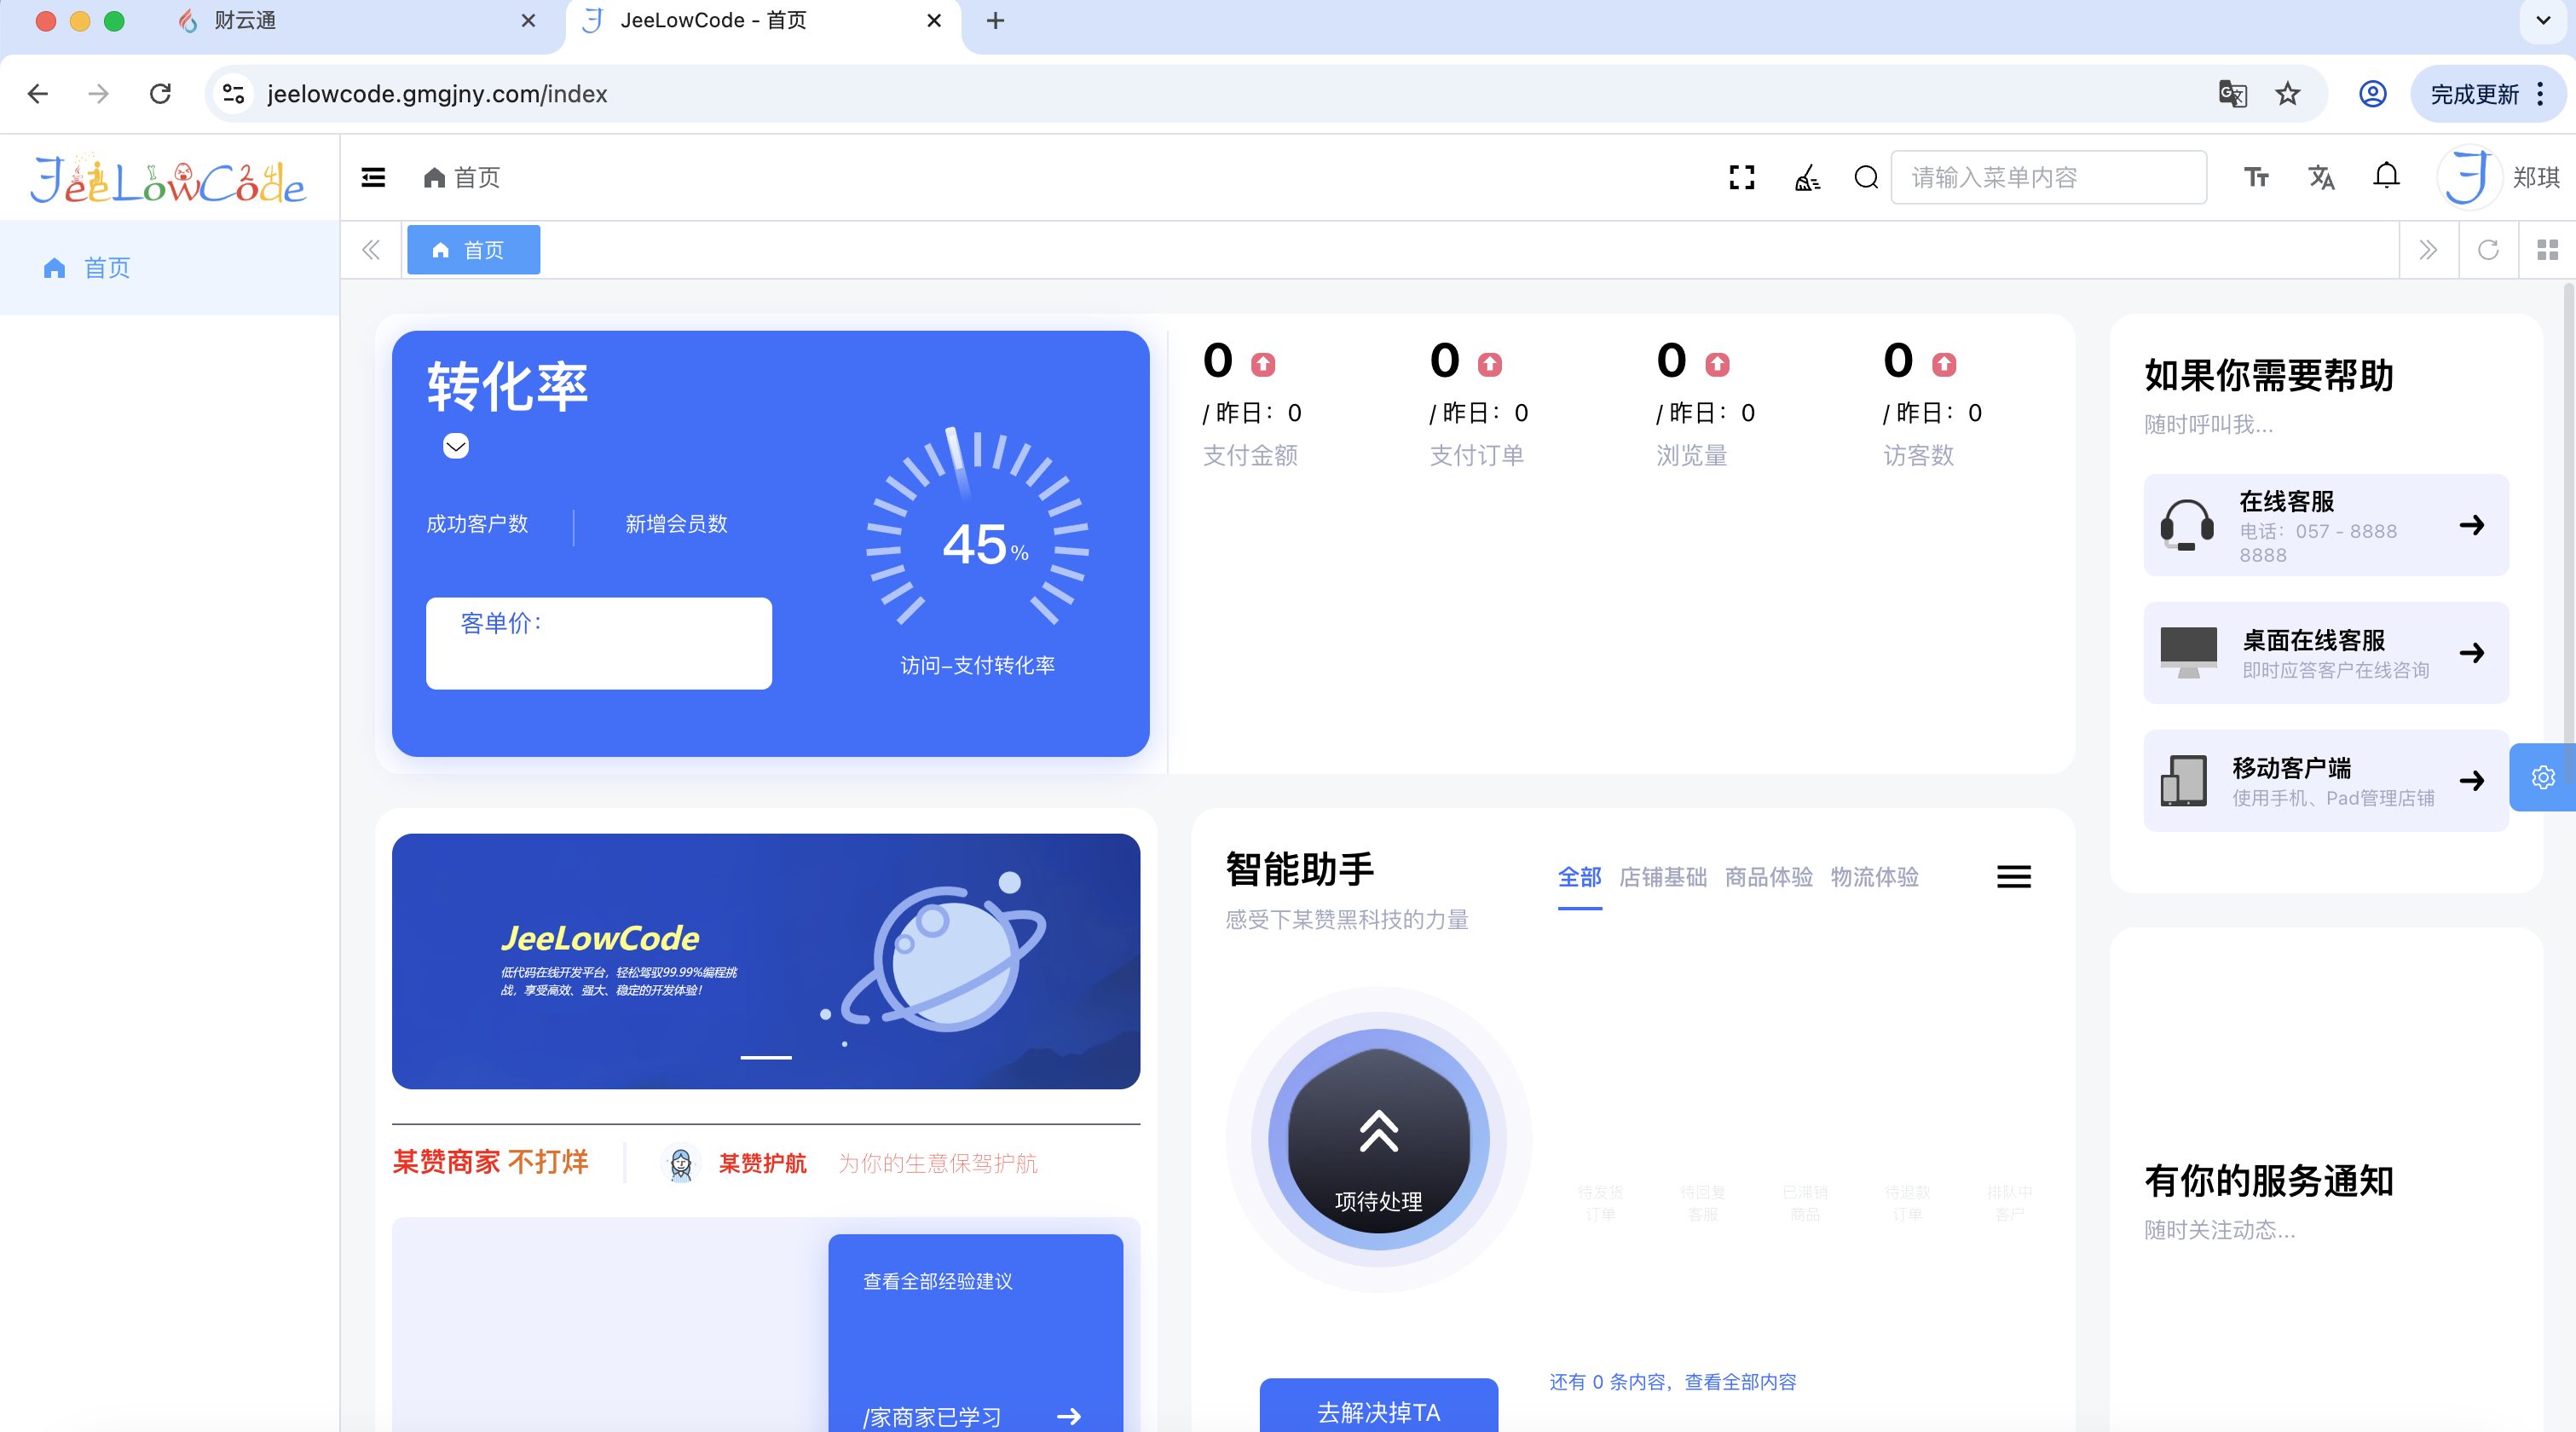
Task: Switch to 物流体验 tab
Action: click(x=1874, y=877)
